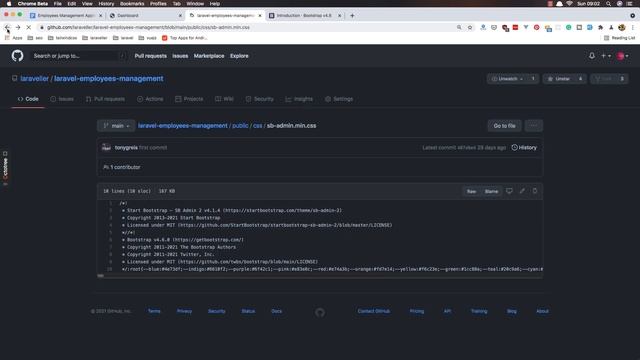Open About footer link
640x360 pixels.
pyautogui.click(x=542, y=311)
